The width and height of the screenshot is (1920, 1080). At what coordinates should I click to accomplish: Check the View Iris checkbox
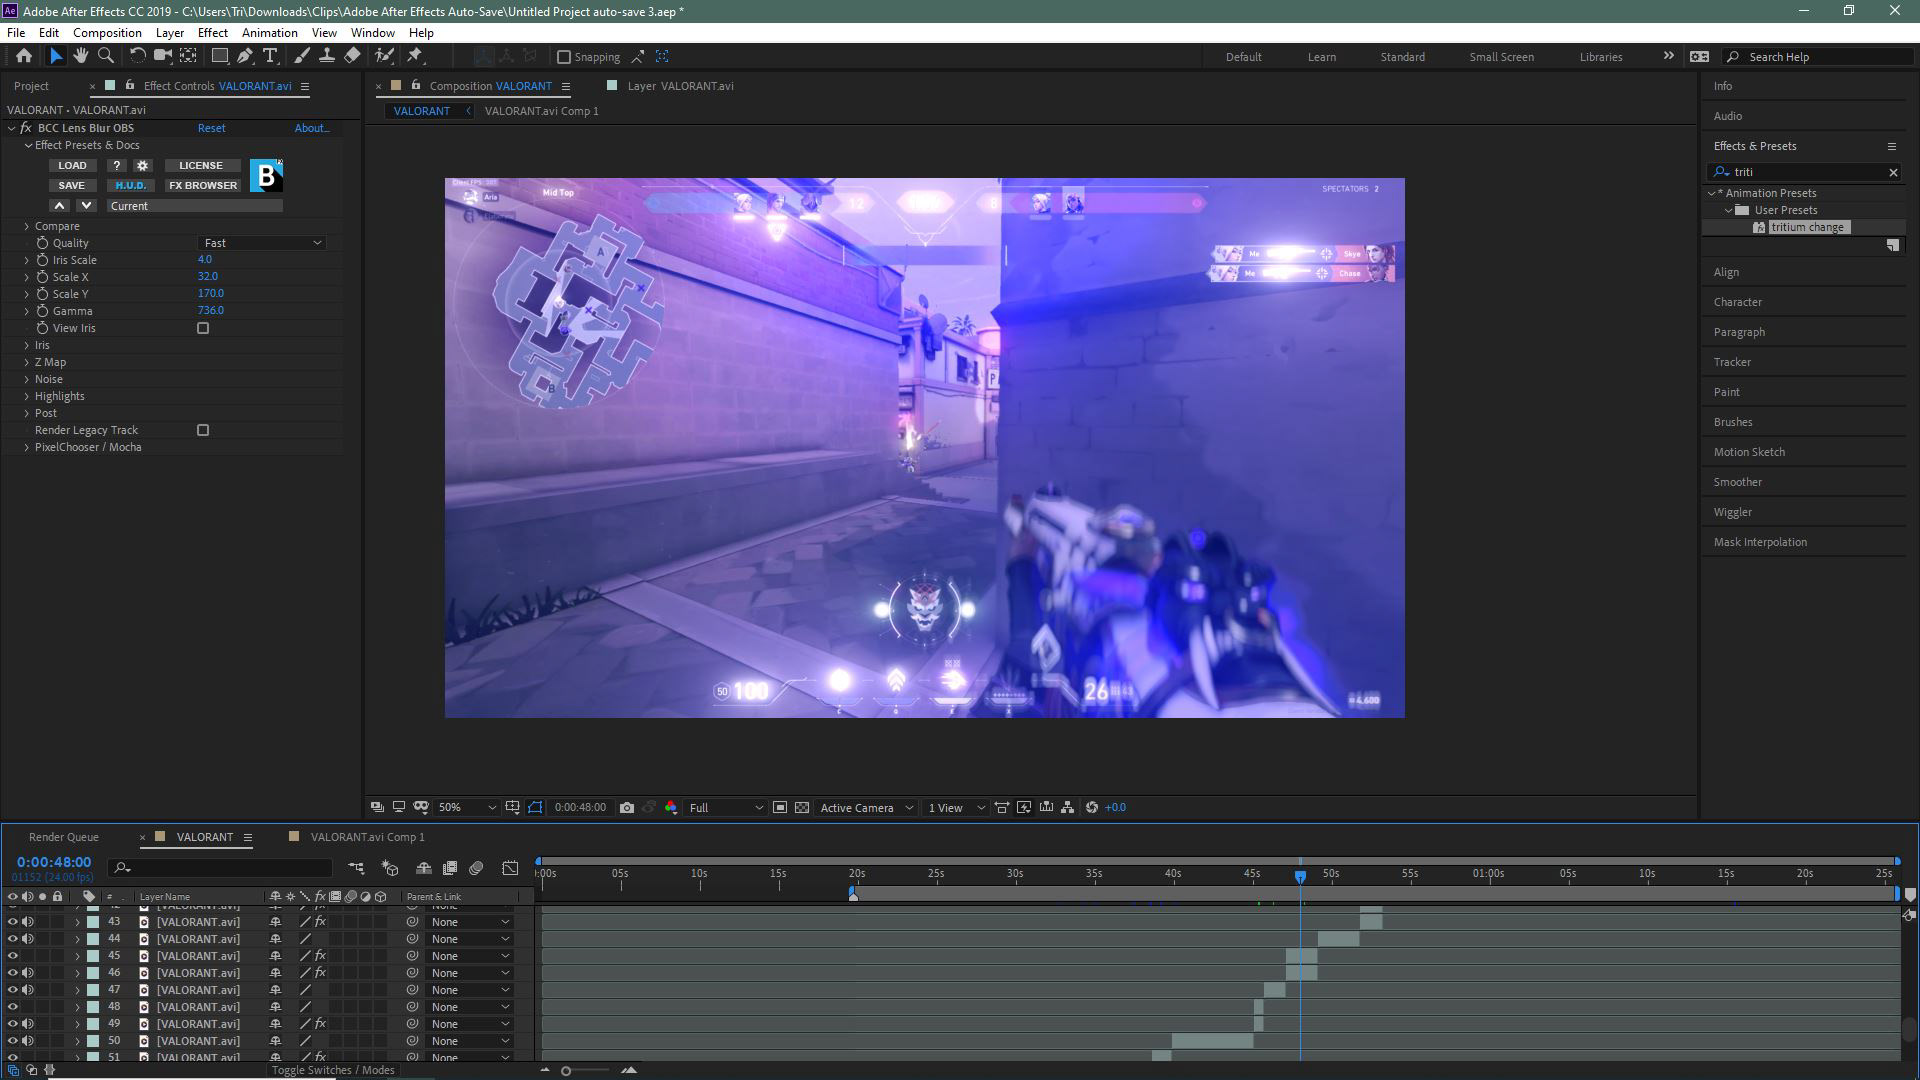point(203,328)
